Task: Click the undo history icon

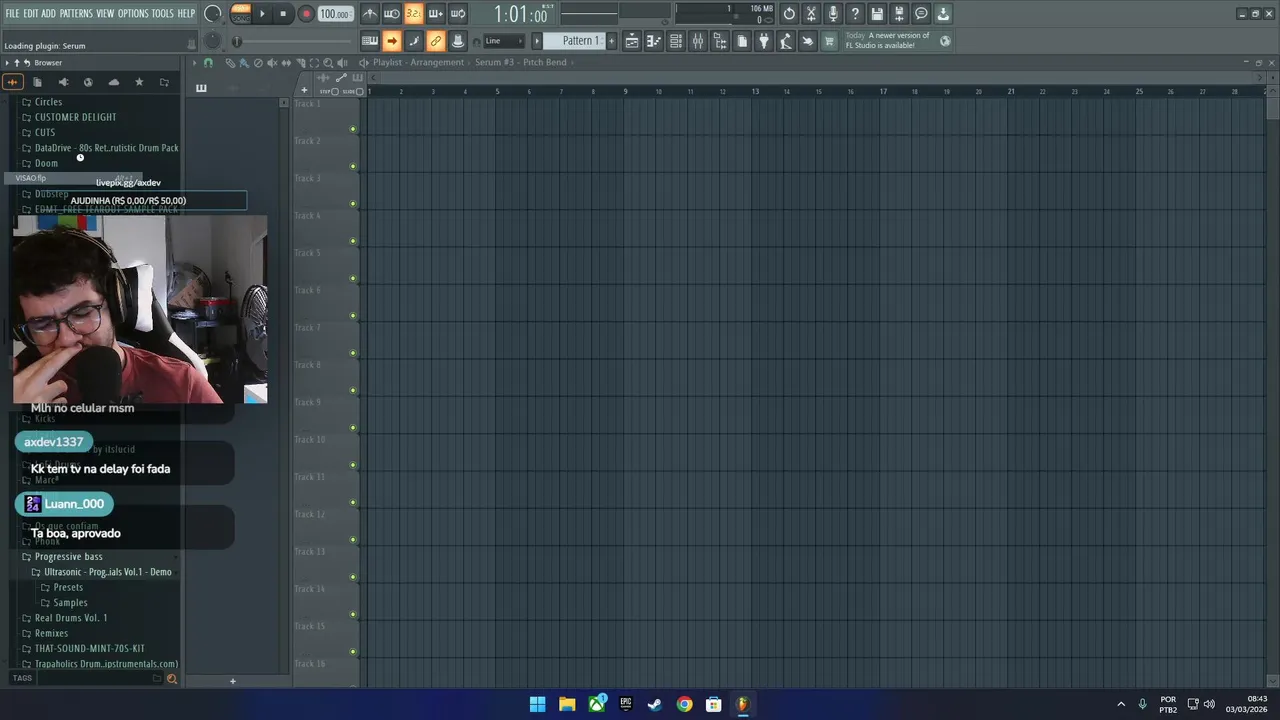Action: coord(789,14)
